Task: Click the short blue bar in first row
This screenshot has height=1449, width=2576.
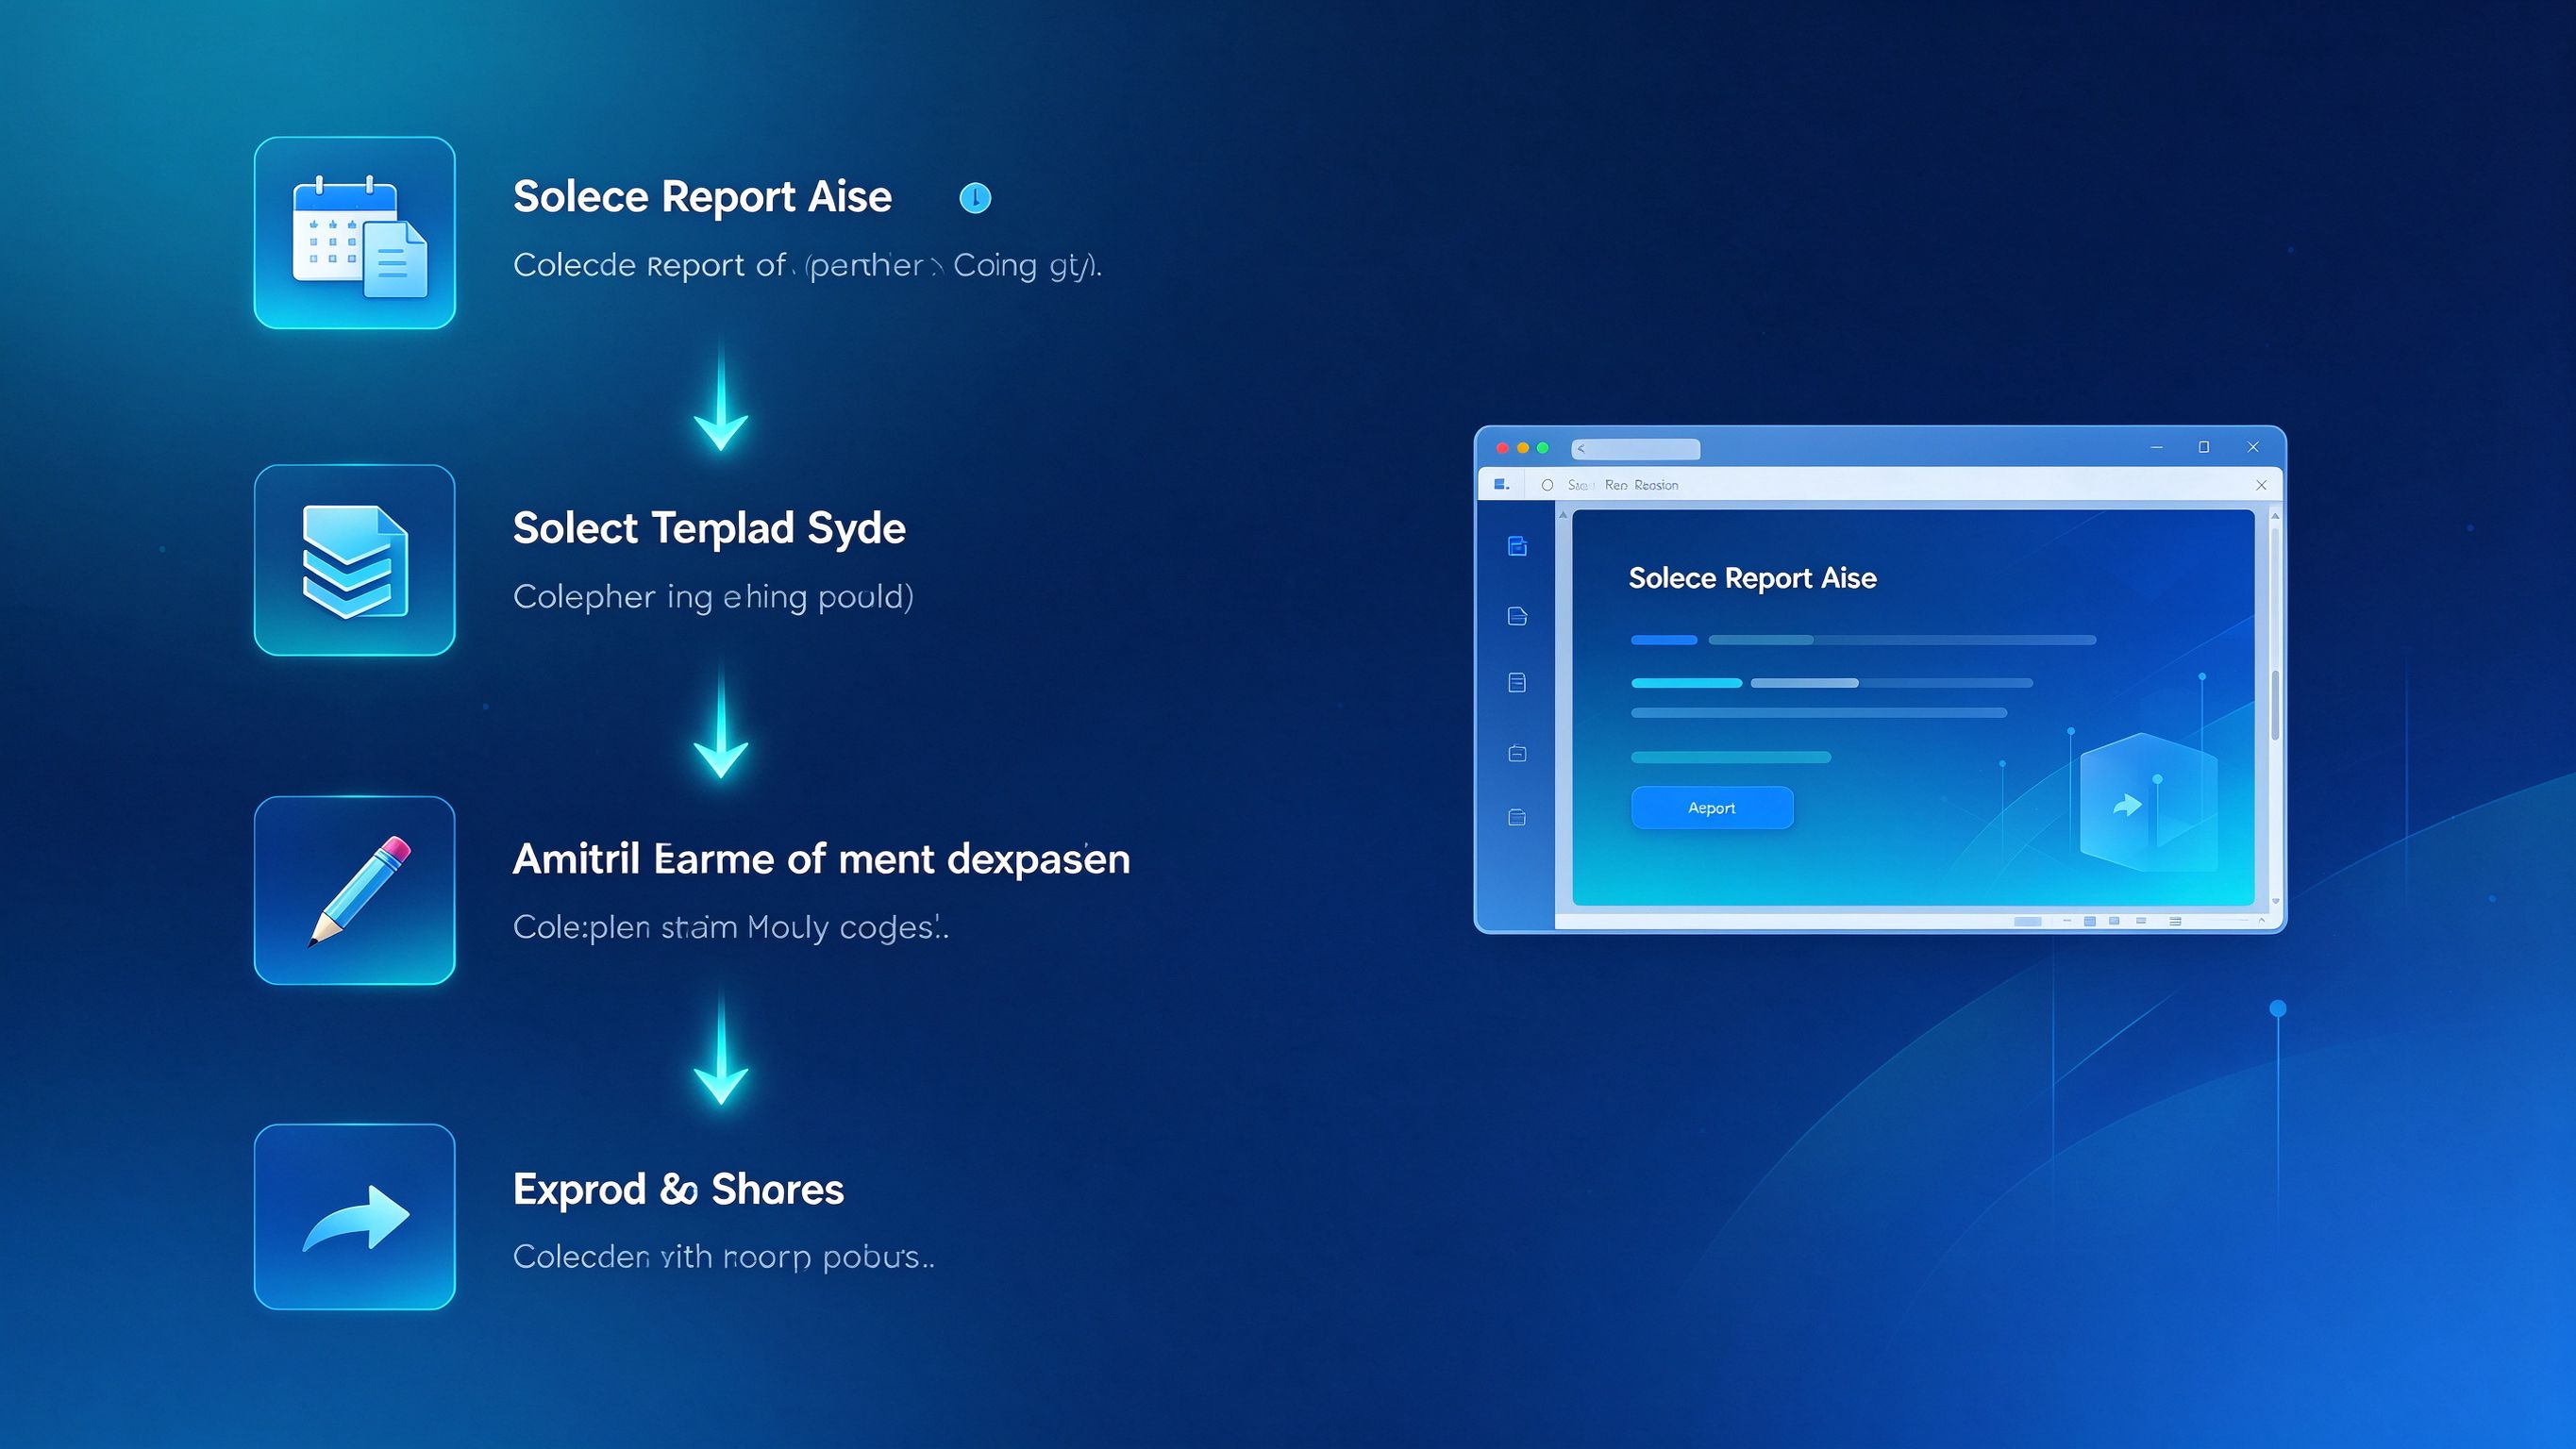Action: 1664,640
